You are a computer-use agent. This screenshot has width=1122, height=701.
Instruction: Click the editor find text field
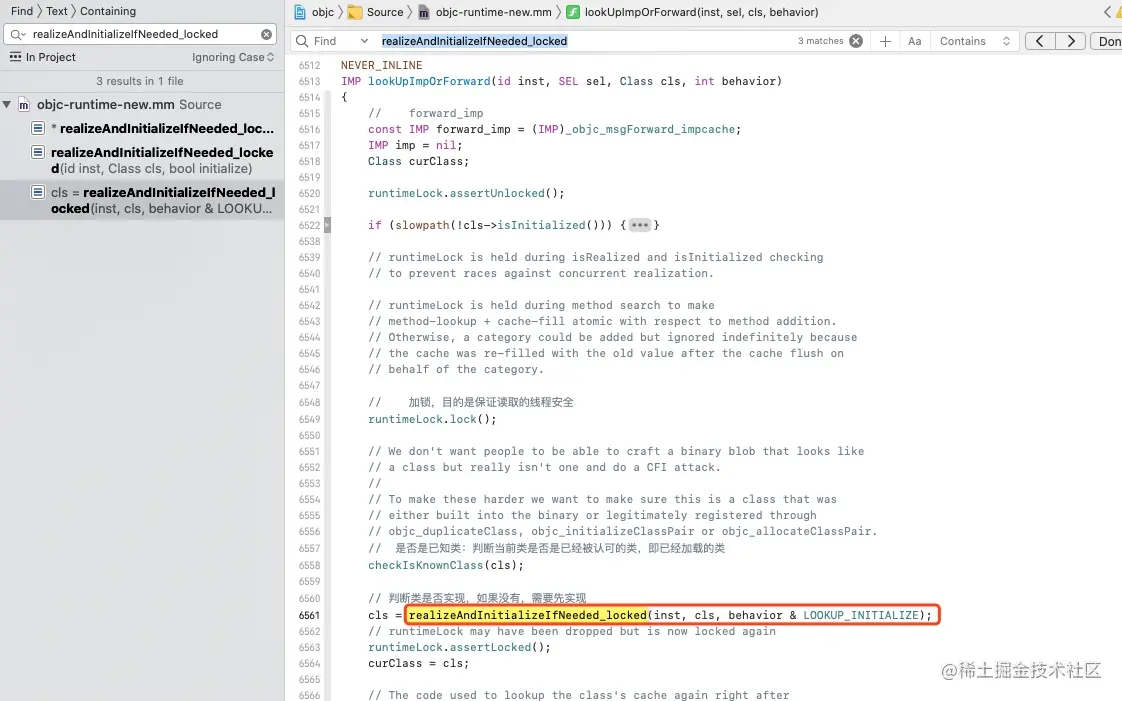point(587,41)
